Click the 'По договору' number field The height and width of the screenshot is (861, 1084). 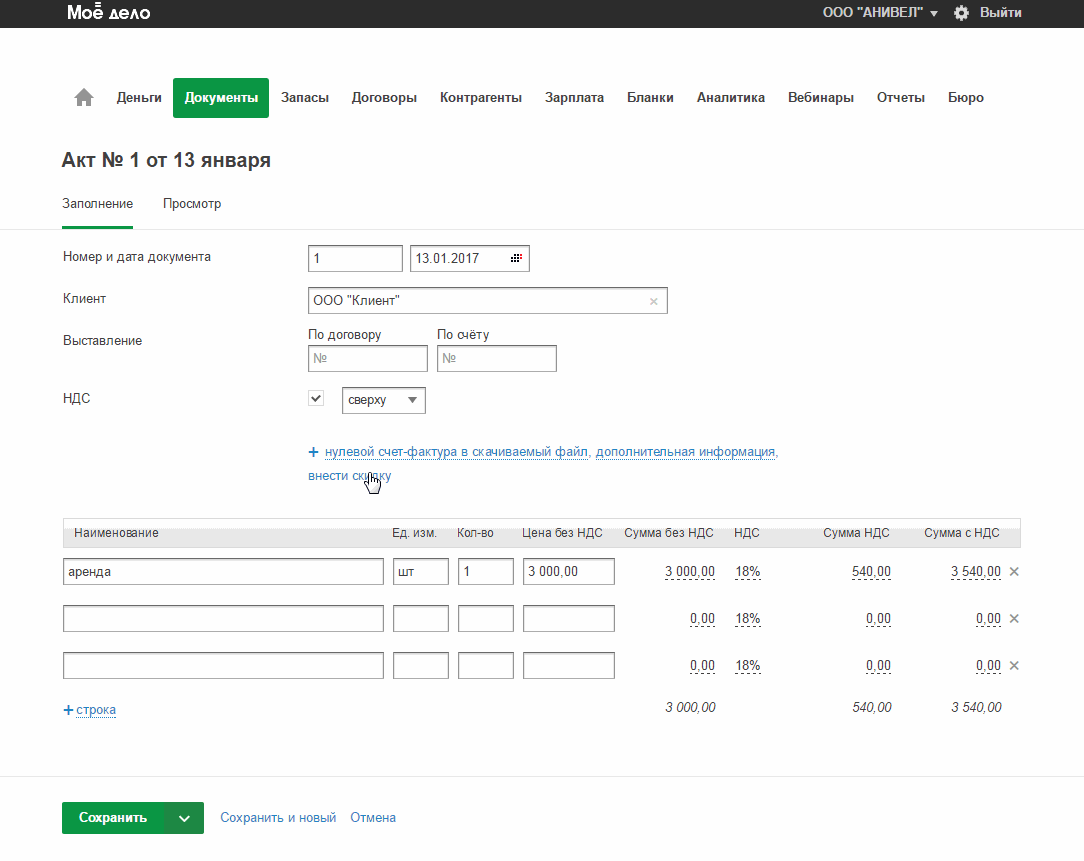coord(368,358)
